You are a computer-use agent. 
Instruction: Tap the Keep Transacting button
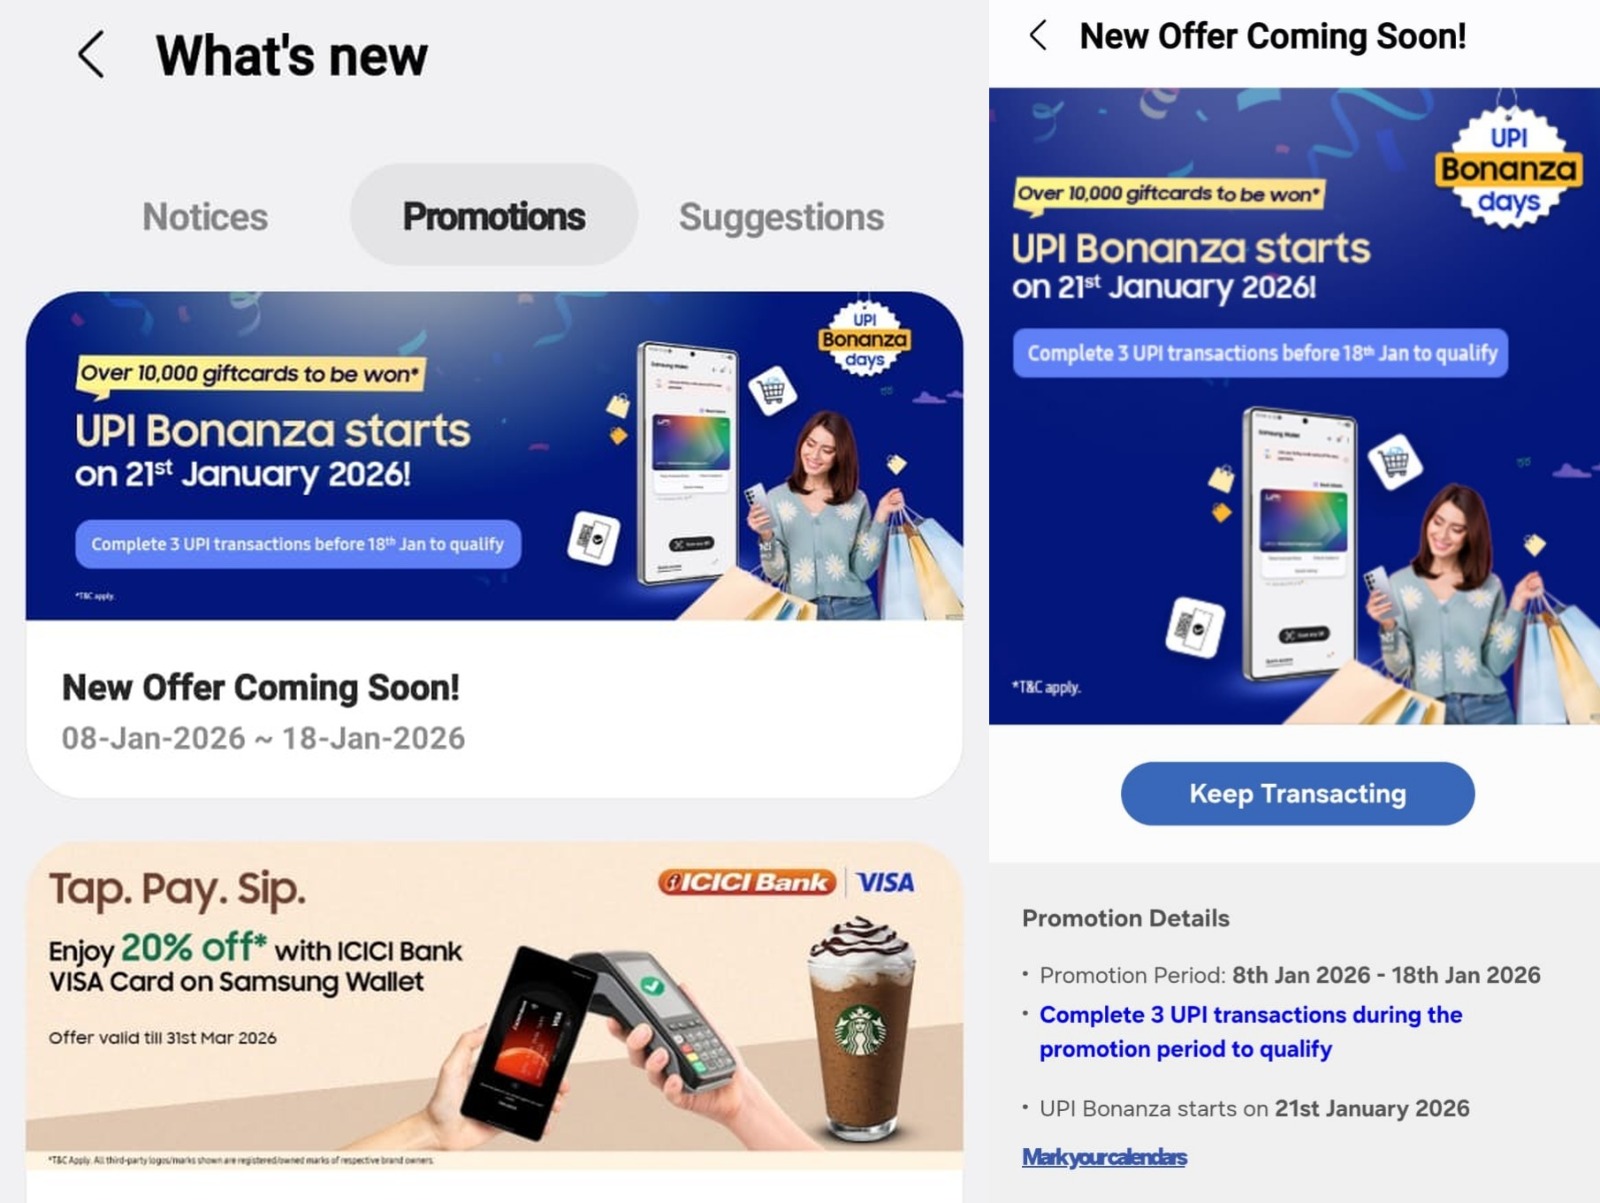click(1297, 793)
